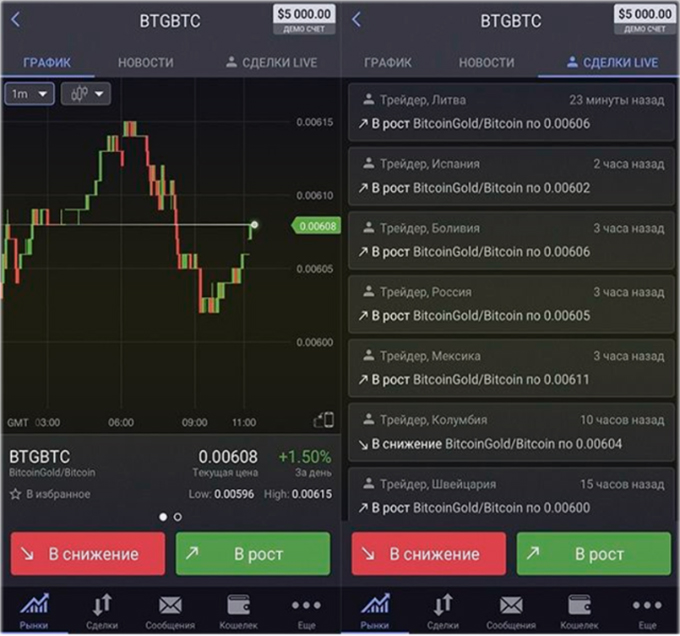Switch to ГРАФИК tab on right screen
This screenshot has height=636, width=680.
388,62
